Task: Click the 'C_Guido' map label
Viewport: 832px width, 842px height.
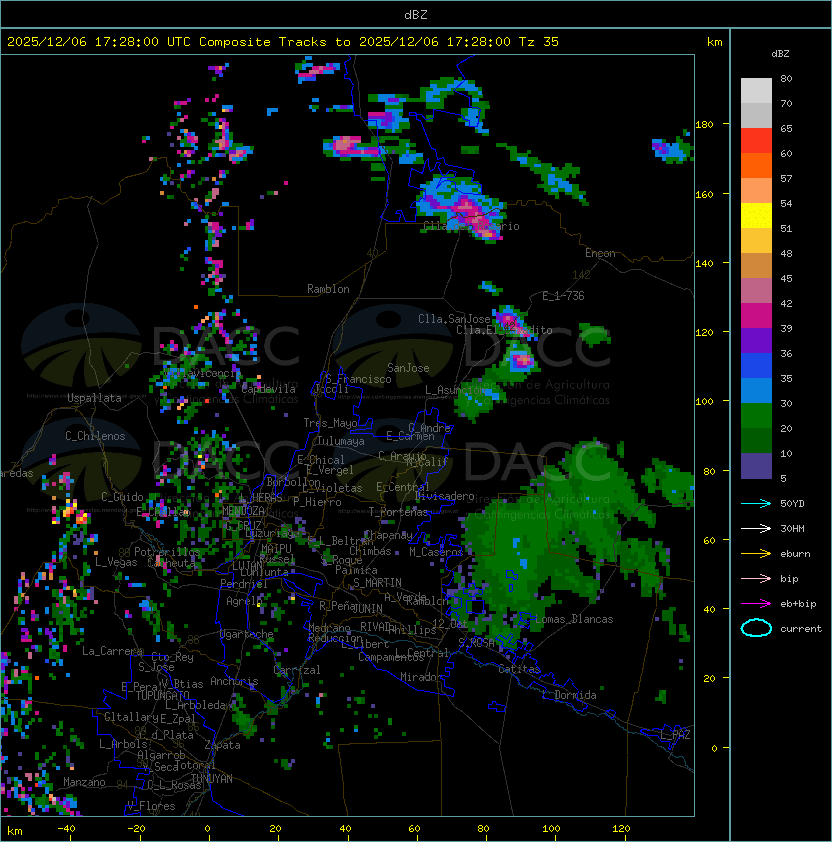Action: point(122,497)
